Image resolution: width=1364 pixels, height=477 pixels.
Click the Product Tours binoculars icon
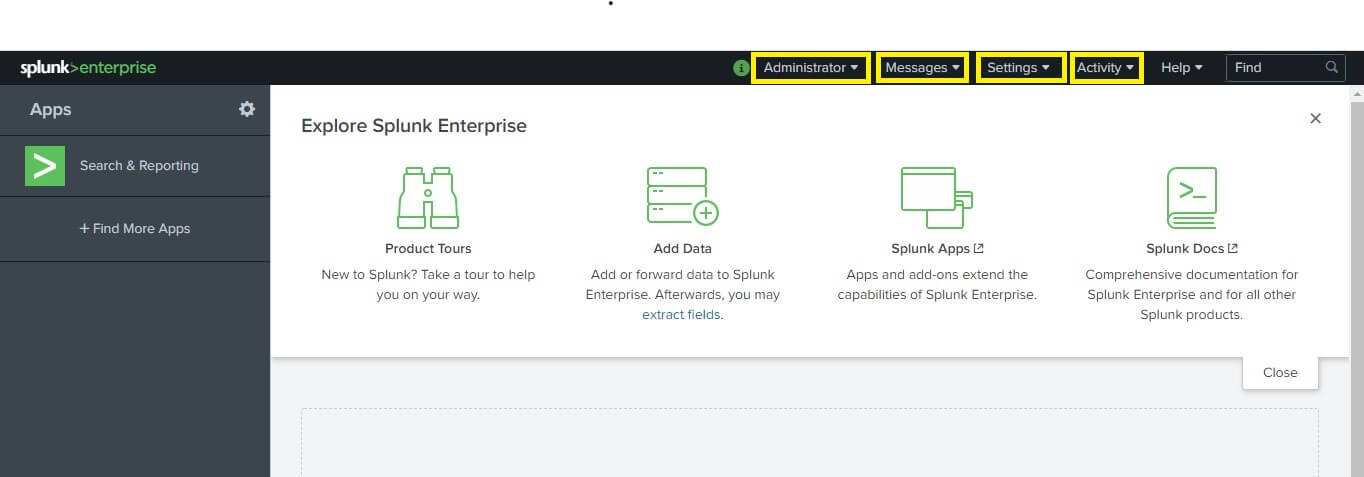(428, 197)
